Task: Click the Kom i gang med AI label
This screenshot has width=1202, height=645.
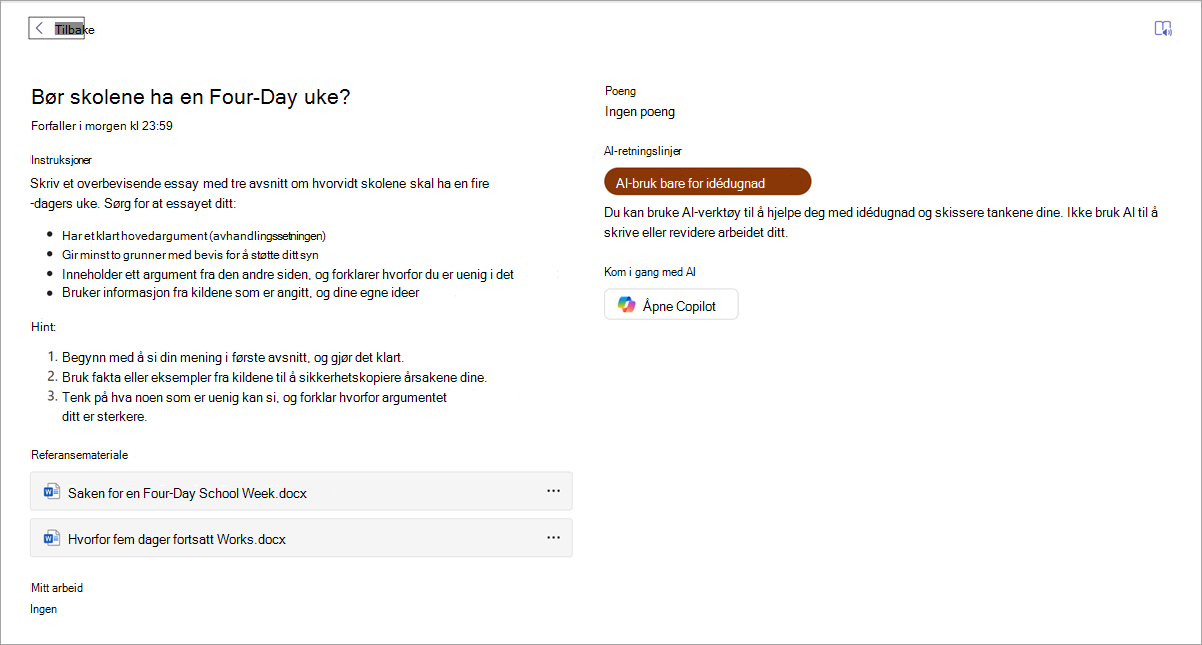Action: click(649, 272)
